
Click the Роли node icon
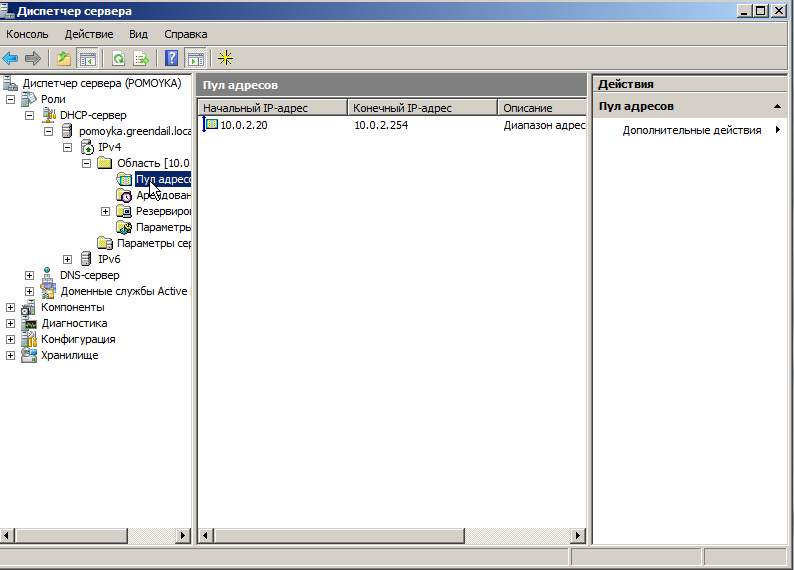(x=29, y=99)
